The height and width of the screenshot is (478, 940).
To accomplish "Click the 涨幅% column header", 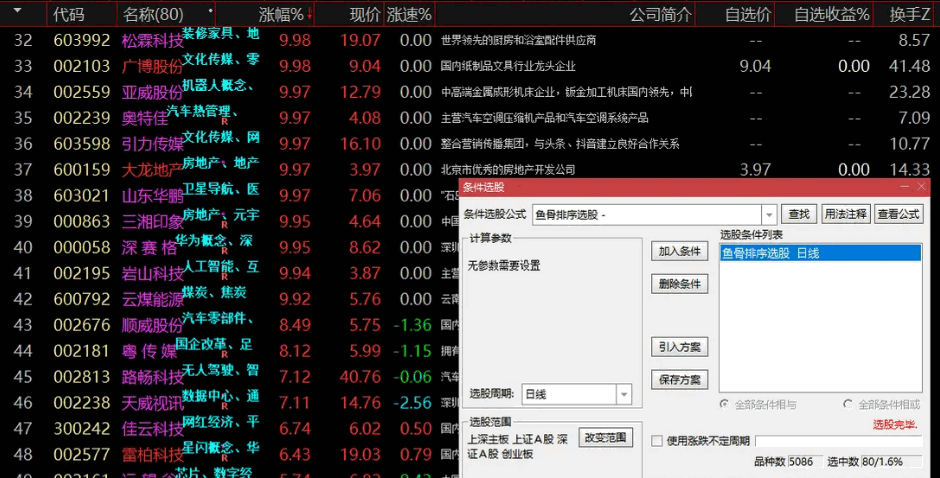I will pos(281,14).
